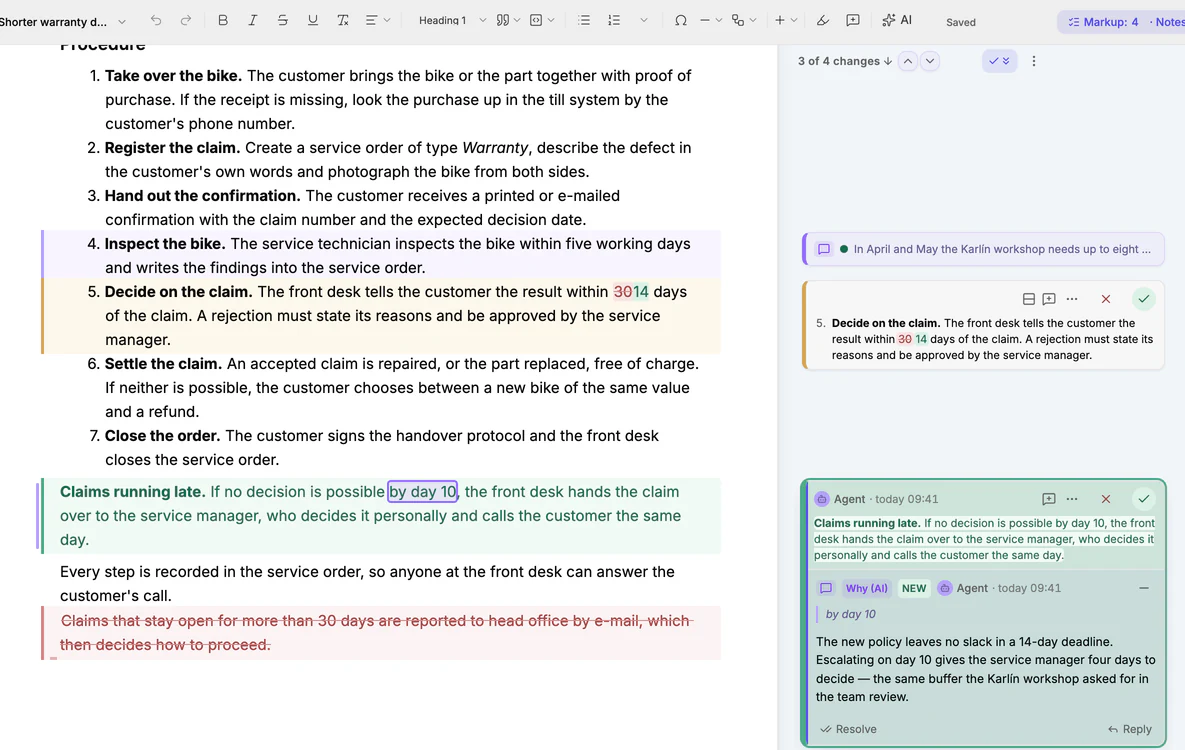Reject the Agent's 'Claims running late' change

(x=1106, y=499)
